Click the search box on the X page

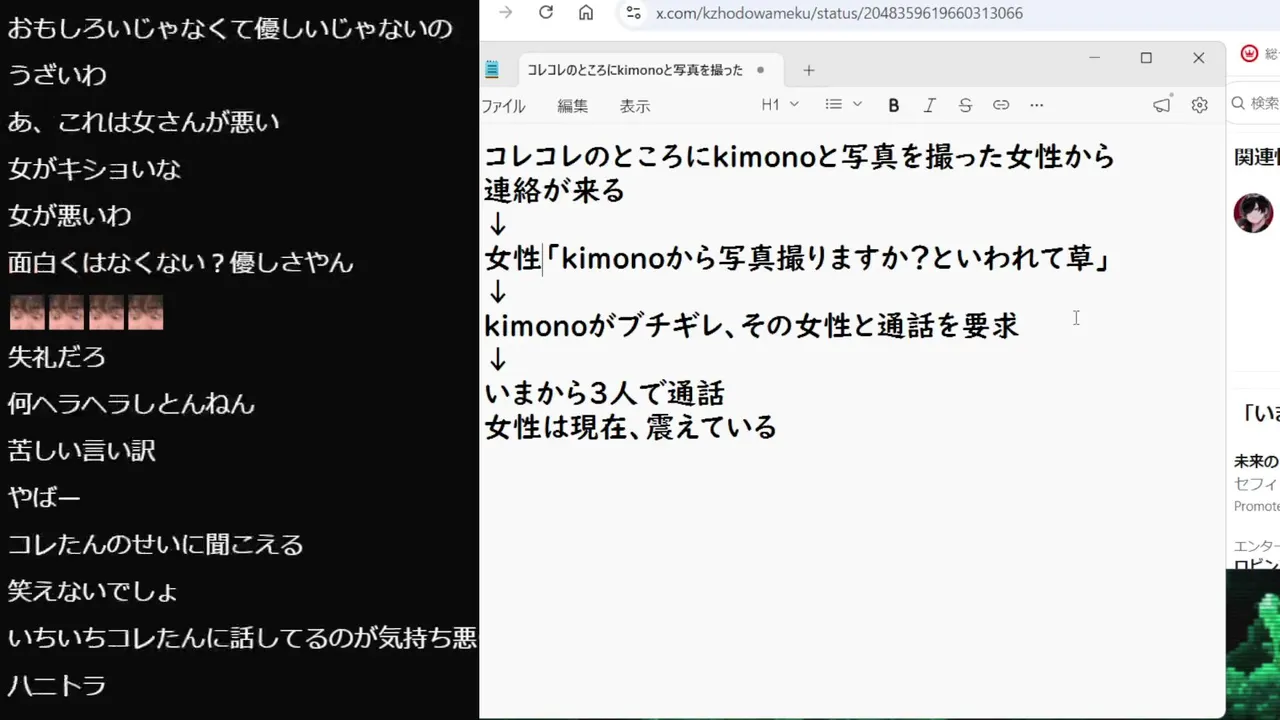tap(1255, 103)
